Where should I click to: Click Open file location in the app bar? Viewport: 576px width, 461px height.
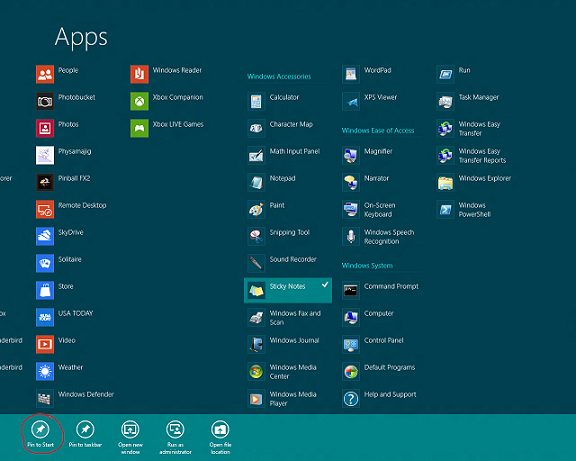tap(220, 437)
